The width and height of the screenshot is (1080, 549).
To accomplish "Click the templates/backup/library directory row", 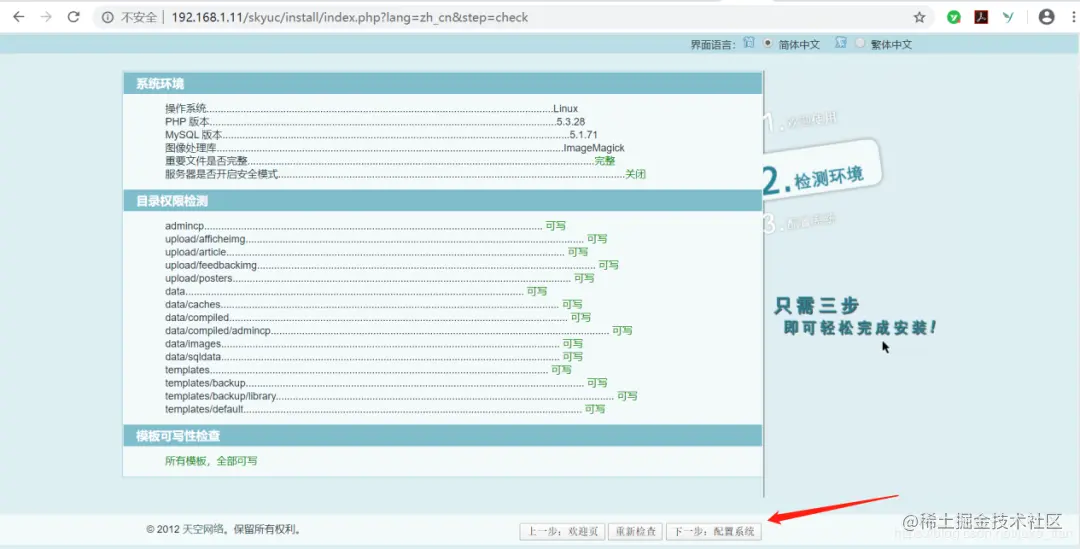I will pos(401,395).
